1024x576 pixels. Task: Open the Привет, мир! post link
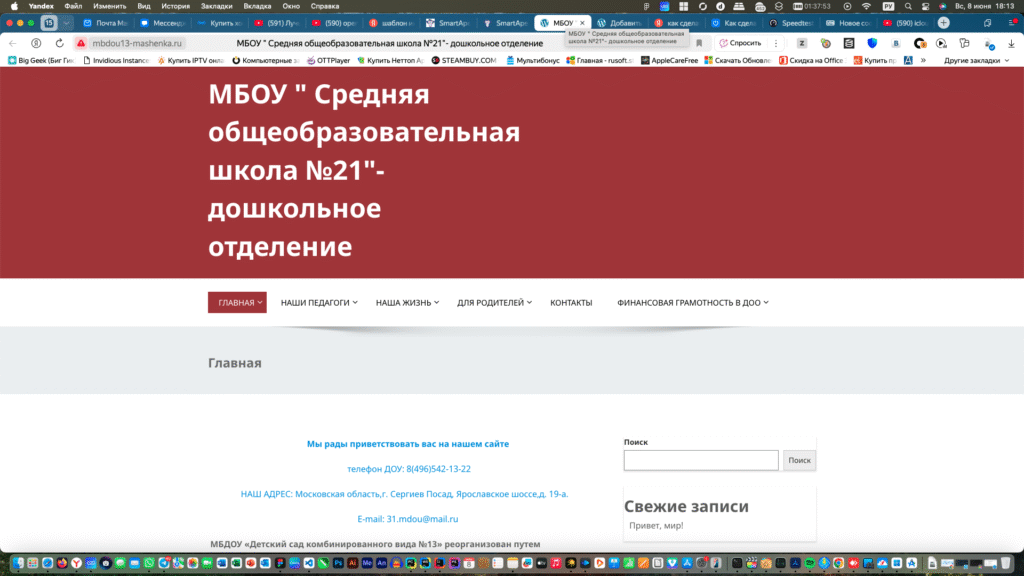click(x=656, y=526)
